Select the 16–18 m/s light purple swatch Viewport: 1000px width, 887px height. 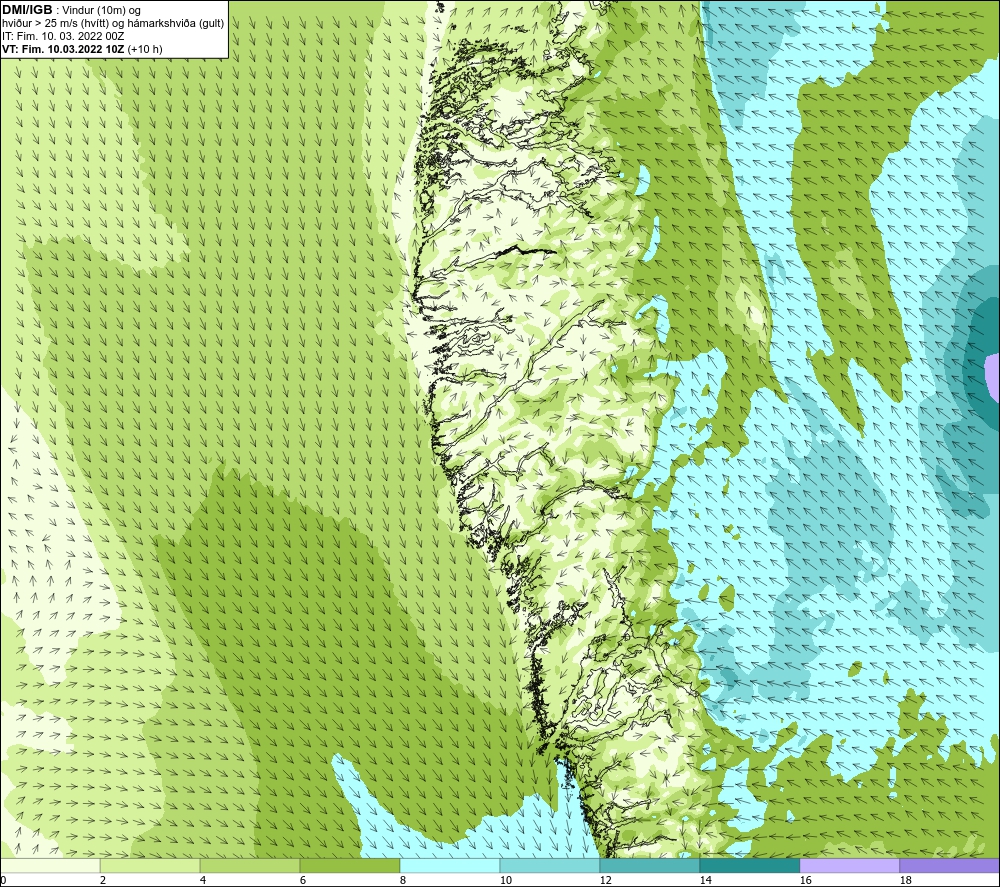tap(849, 865)
